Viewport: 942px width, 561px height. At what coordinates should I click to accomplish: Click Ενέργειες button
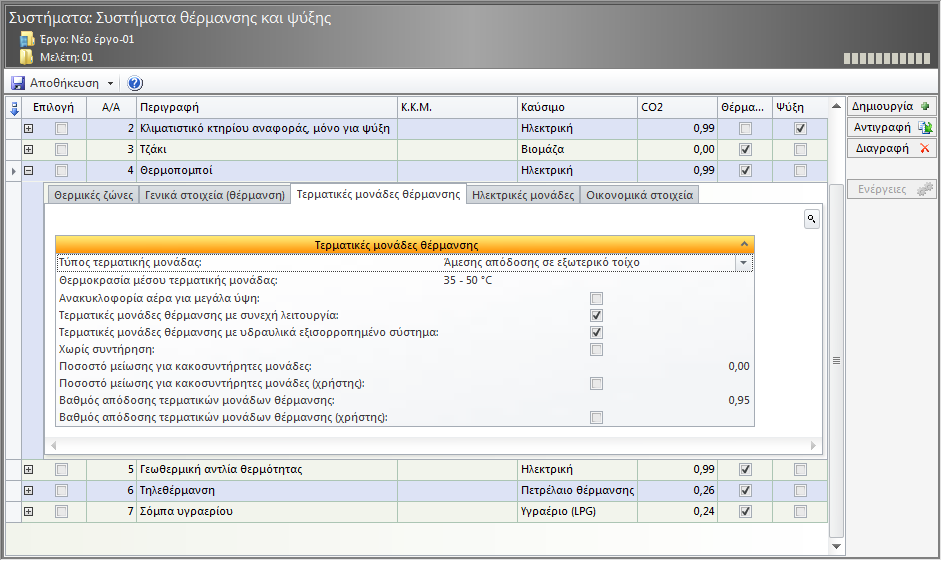coord(892,189)
